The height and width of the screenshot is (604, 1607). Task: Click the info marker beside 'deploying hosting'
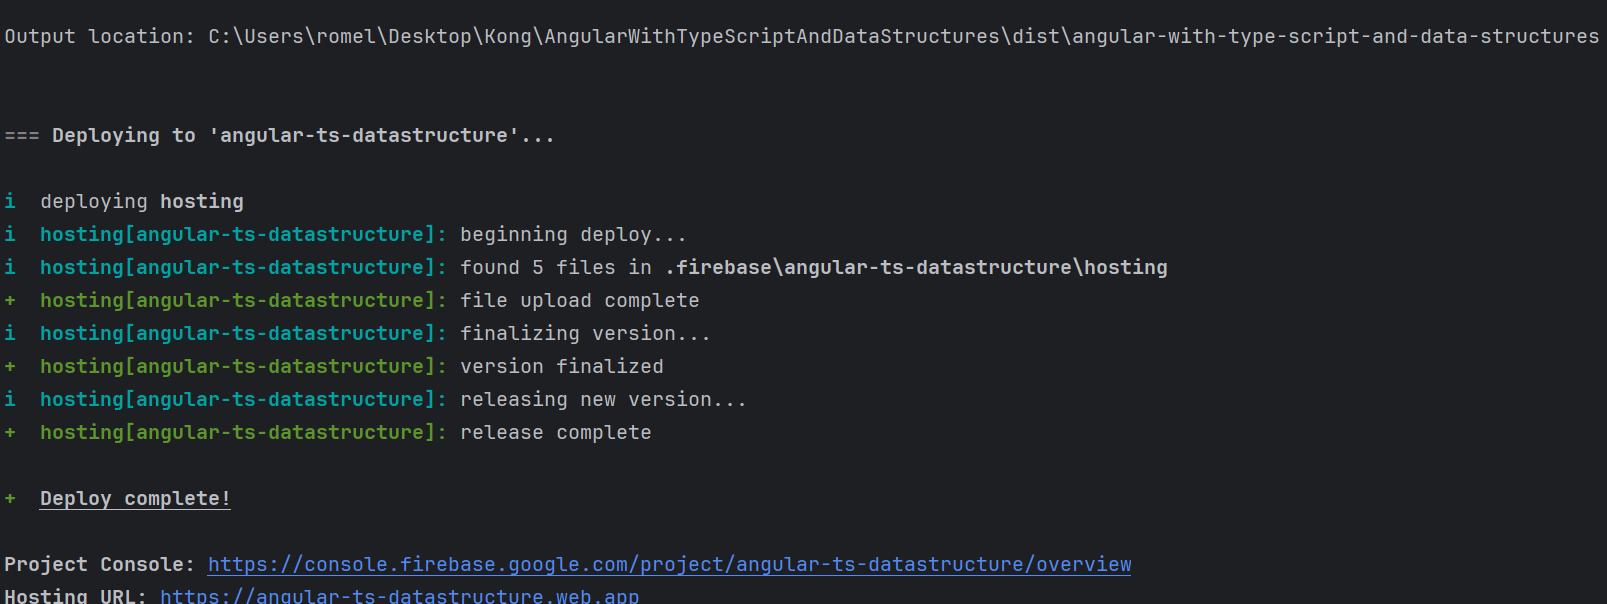pos(10,201)
